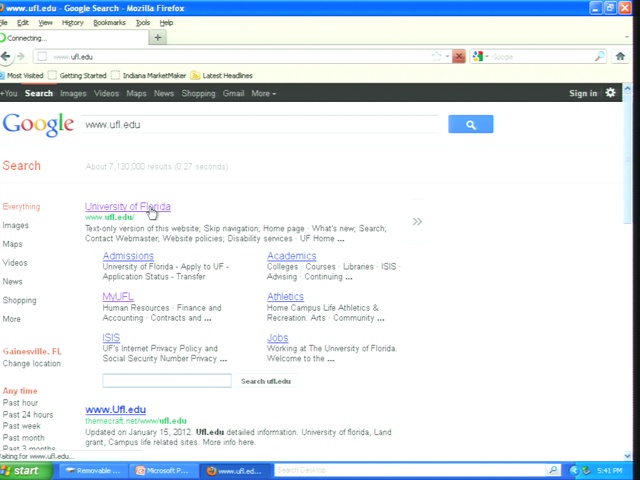This screenshot has height=480, width=640.
Task: Click +You in the Google bar
Action: coord(9,93)
